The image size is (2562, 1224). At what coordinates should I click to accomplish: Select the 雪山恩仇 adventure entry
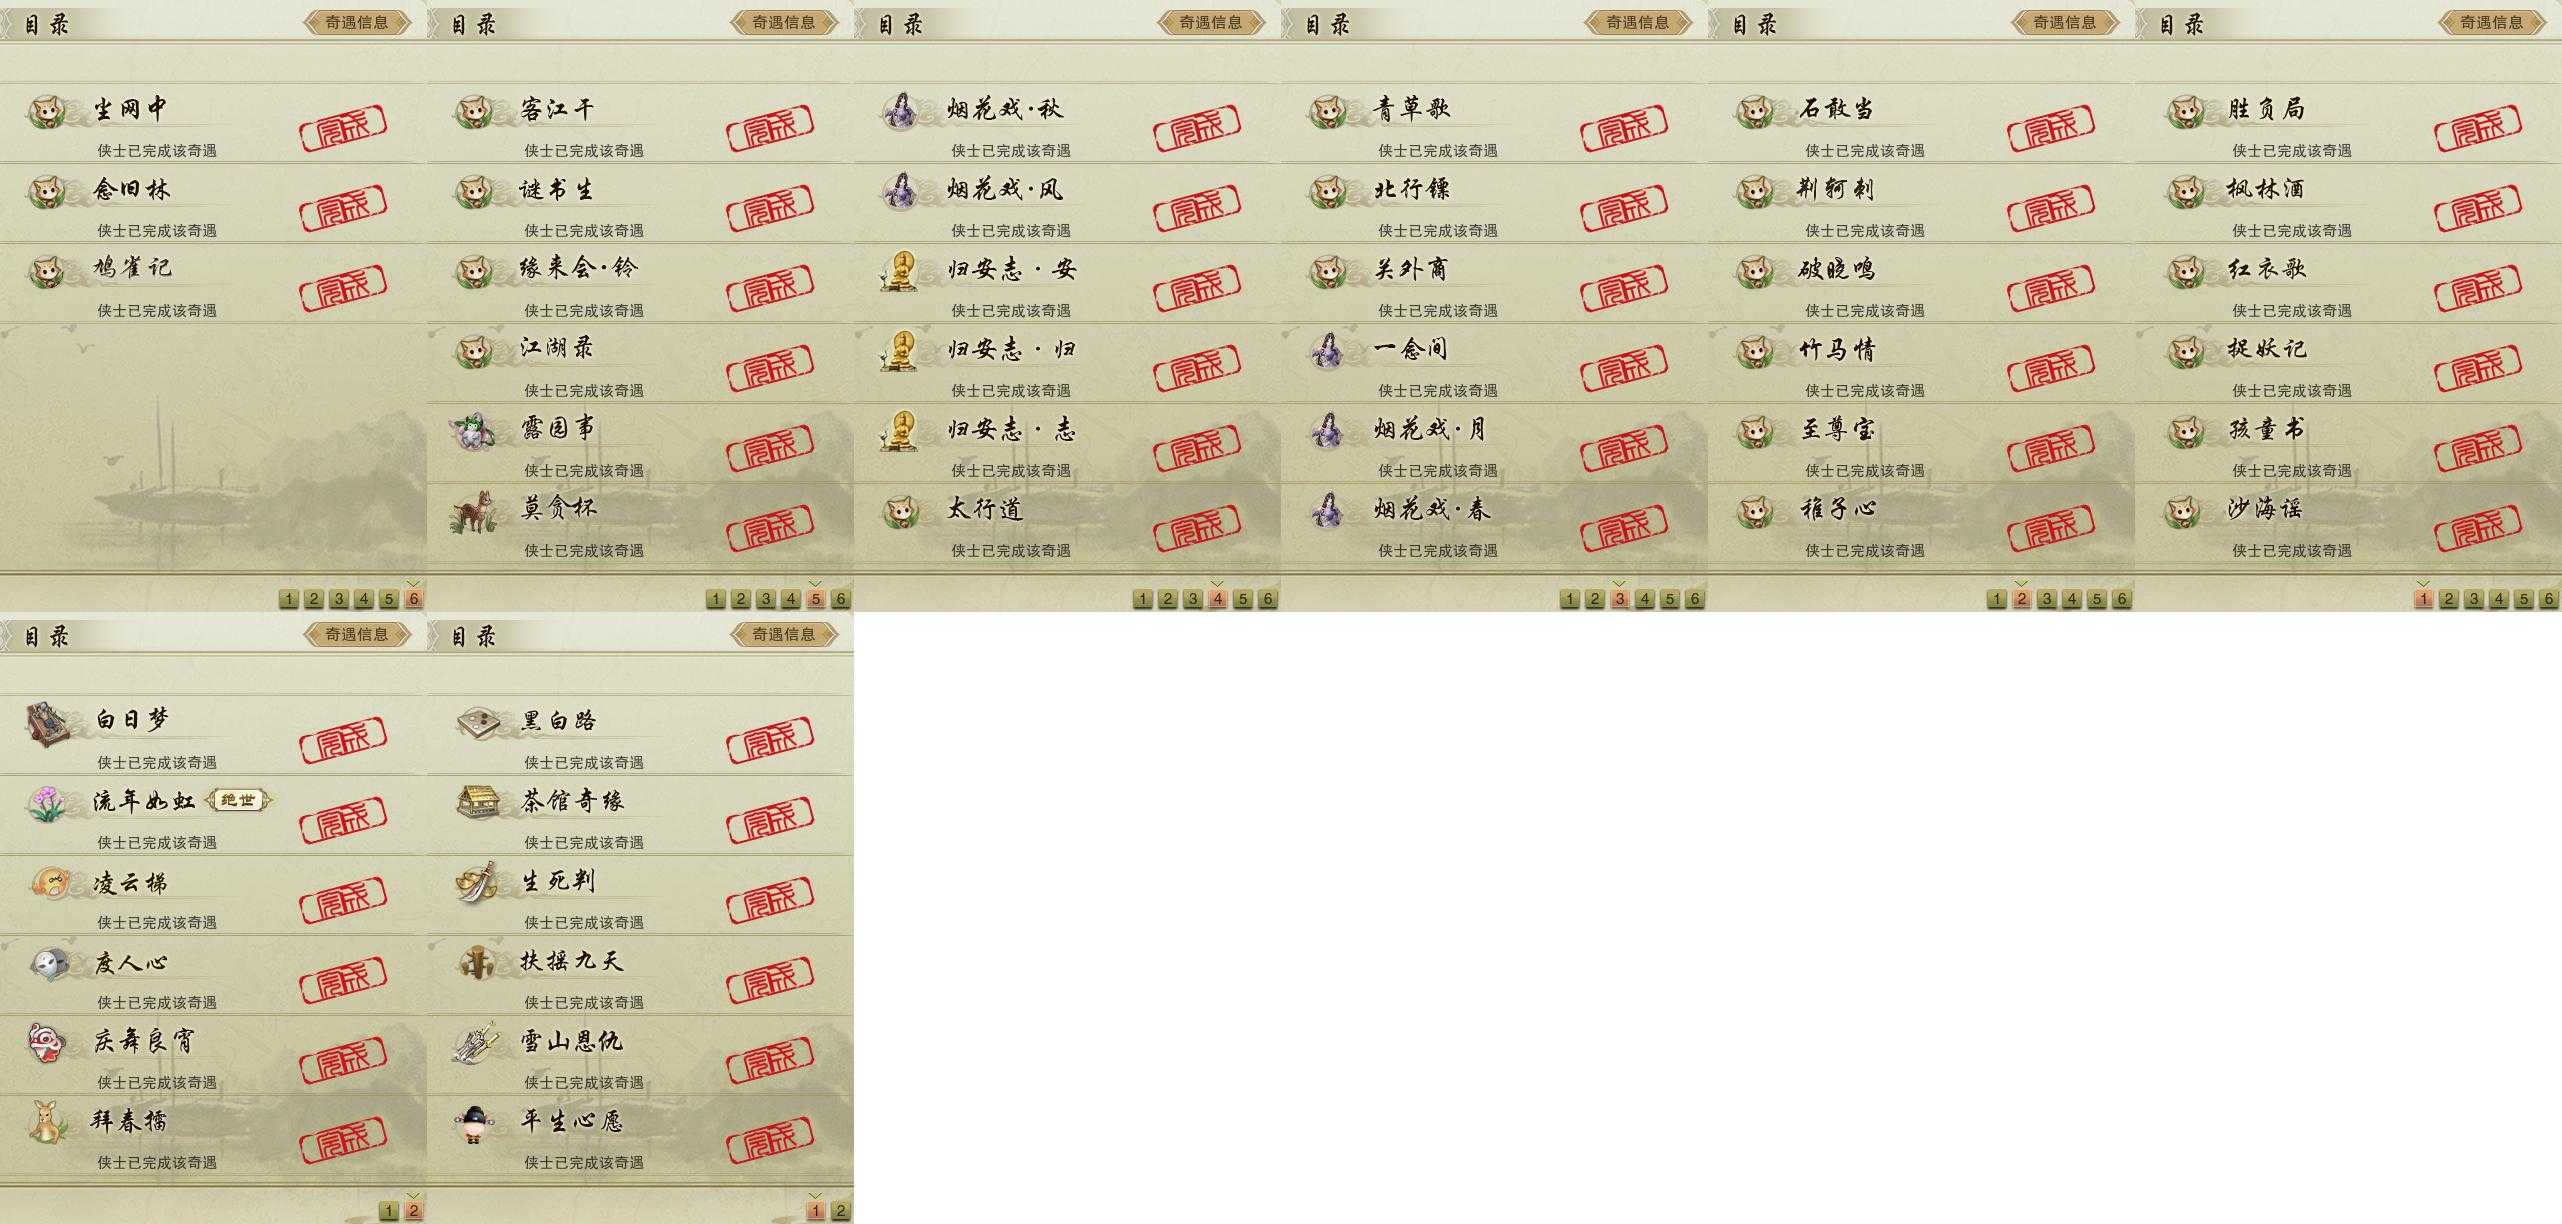click(x=640, y=1055)
